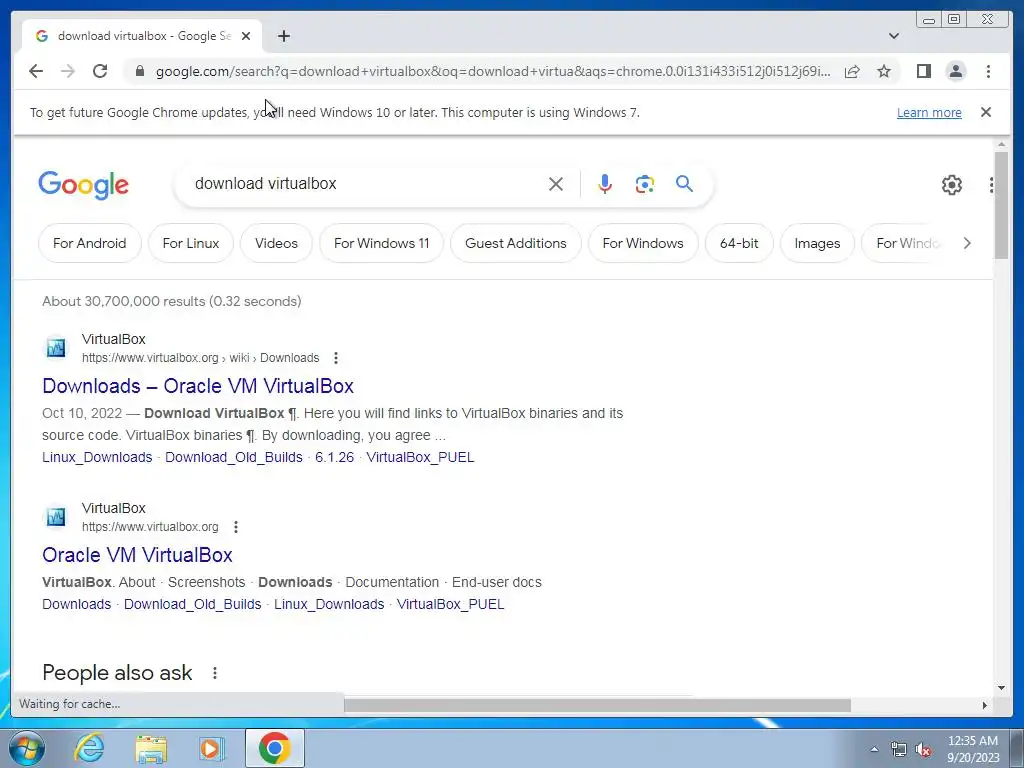Open more options for the virtualbox.org result
The width and height of the screenshot is (1024, 768).
point(236,527)
